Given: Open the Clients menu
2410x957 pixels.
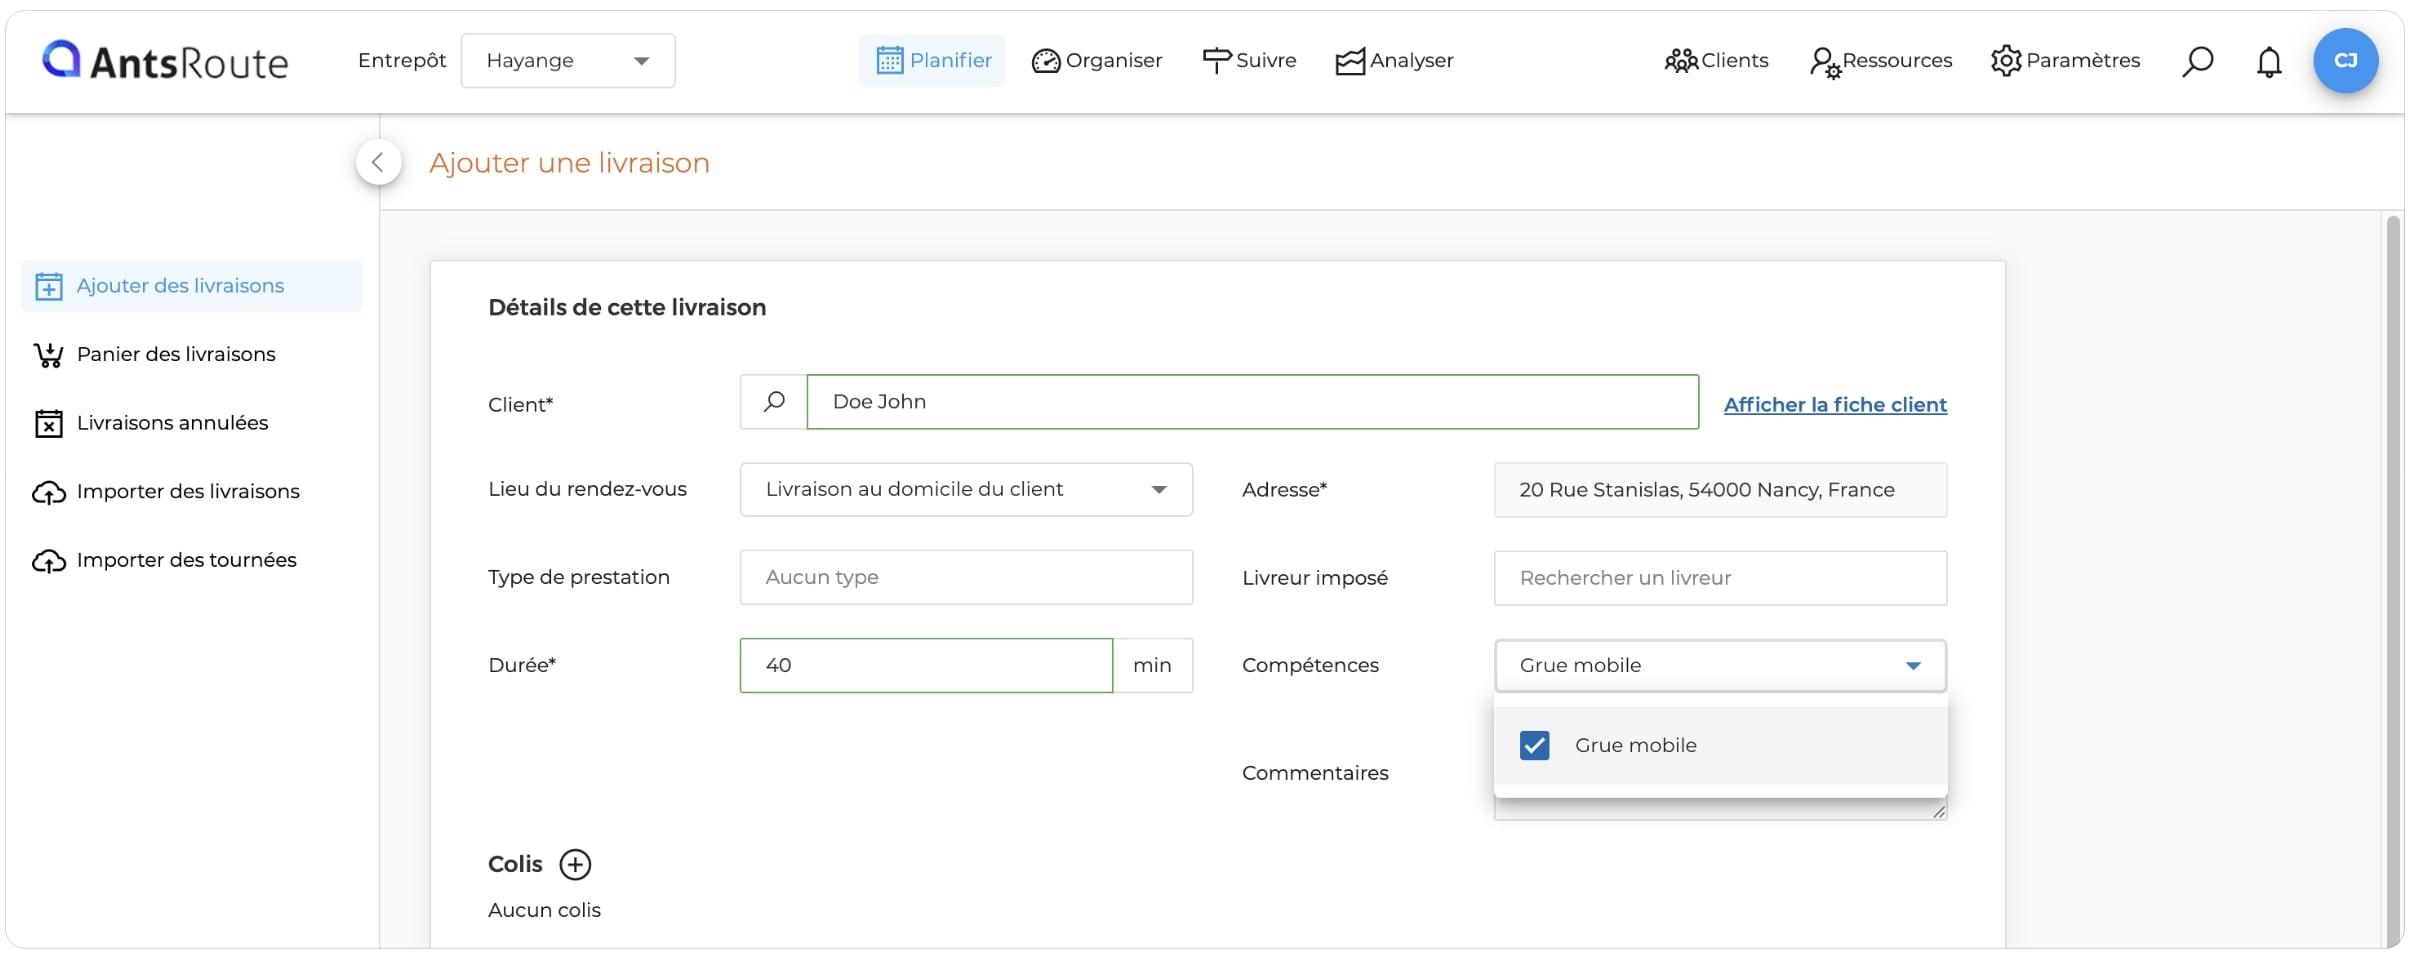Looking at the screenshot, I should point(1716,61).
